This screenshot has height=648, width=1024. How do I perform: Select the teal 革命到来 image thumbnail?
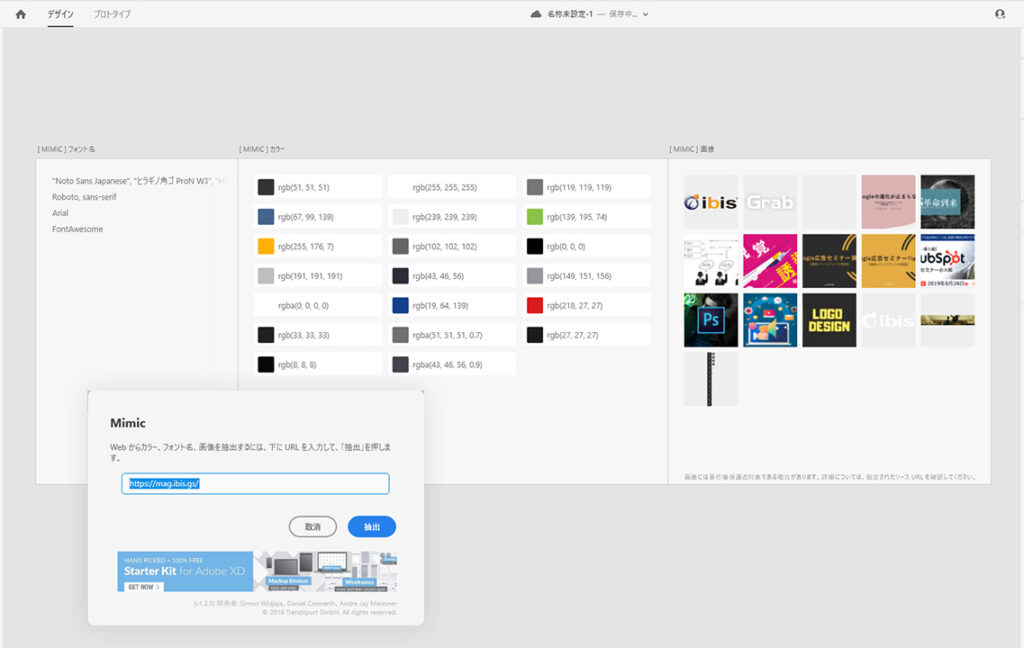coord(948,202)
